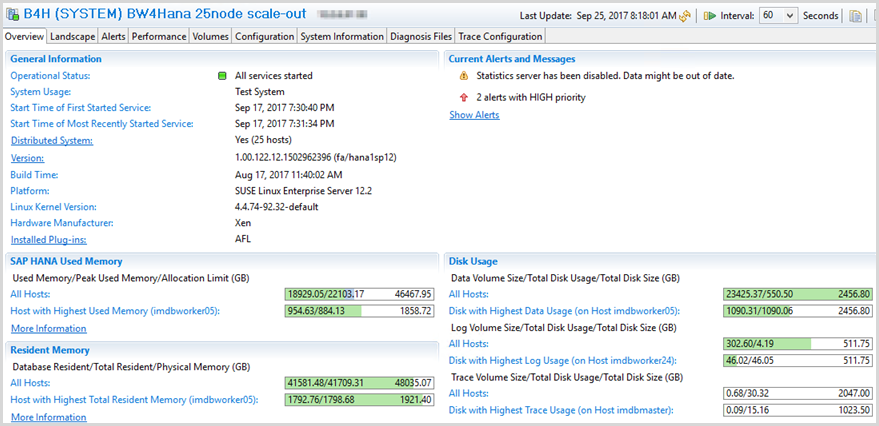879x426 pixels.
Task: Click the yellow warning icon for statistics server
Action: coord(463,76)
